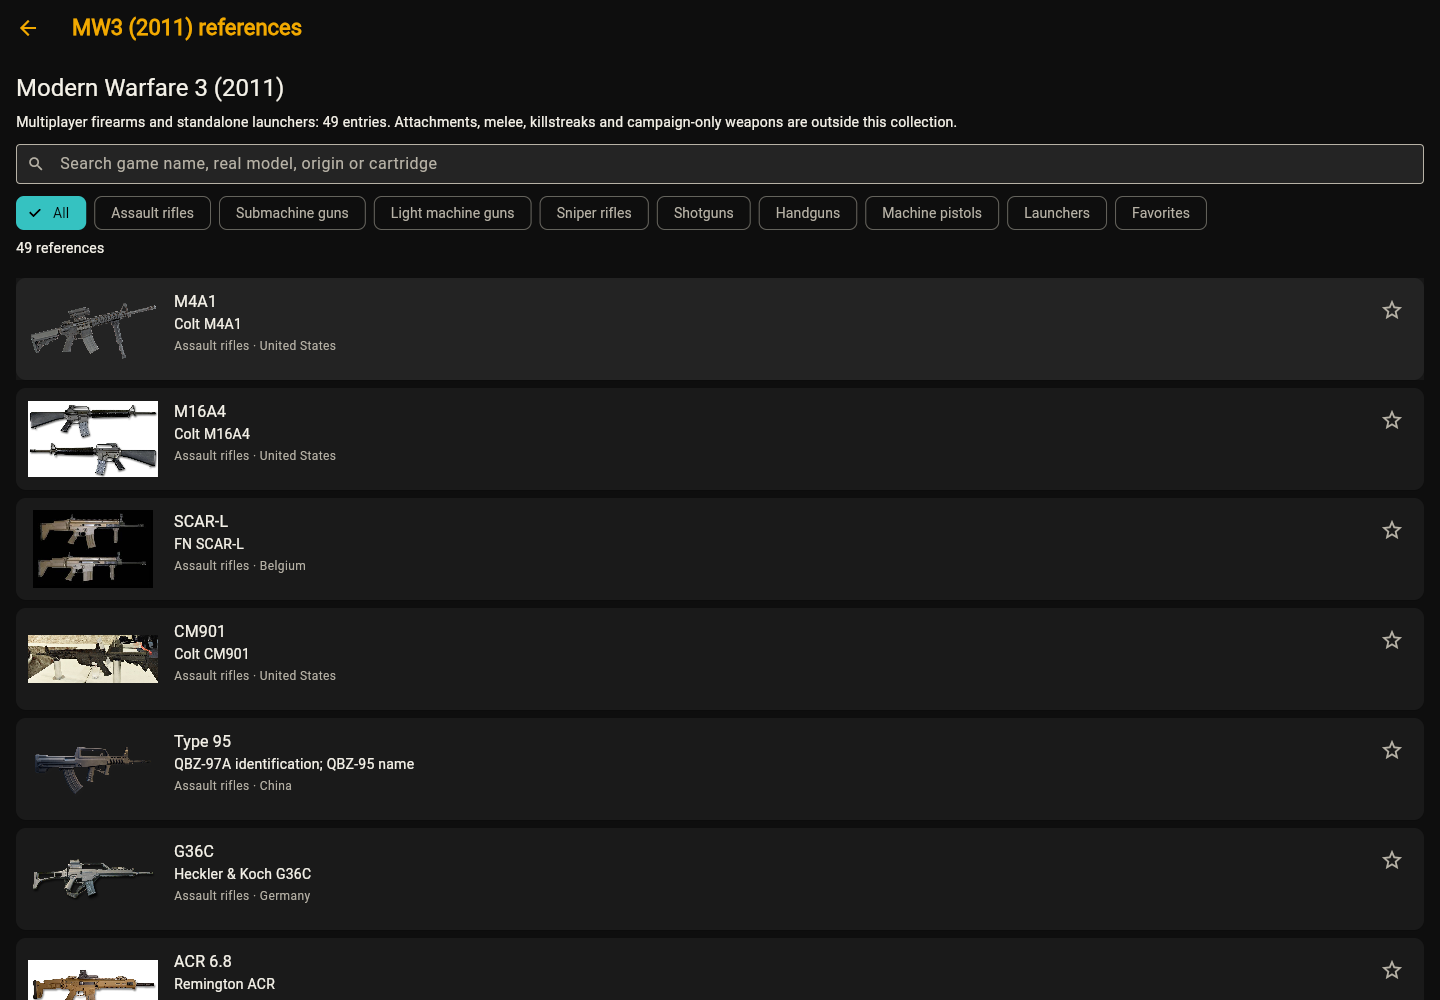Star the M16A4 entry
The height and width of the screenshot is (1000, 1440).
point(1392,420)
